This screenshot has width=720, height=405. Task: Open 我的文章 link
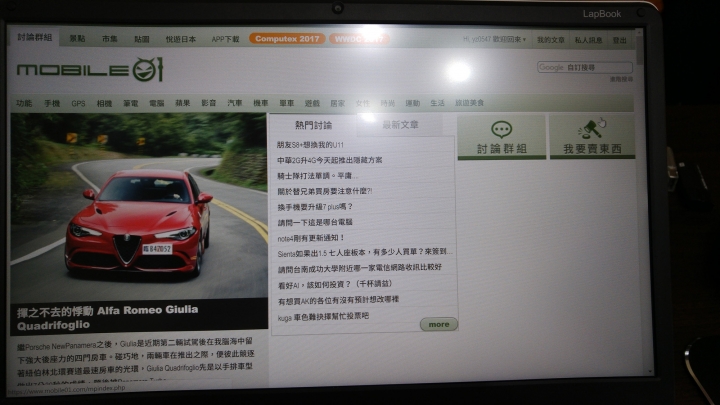click(551, 40)
